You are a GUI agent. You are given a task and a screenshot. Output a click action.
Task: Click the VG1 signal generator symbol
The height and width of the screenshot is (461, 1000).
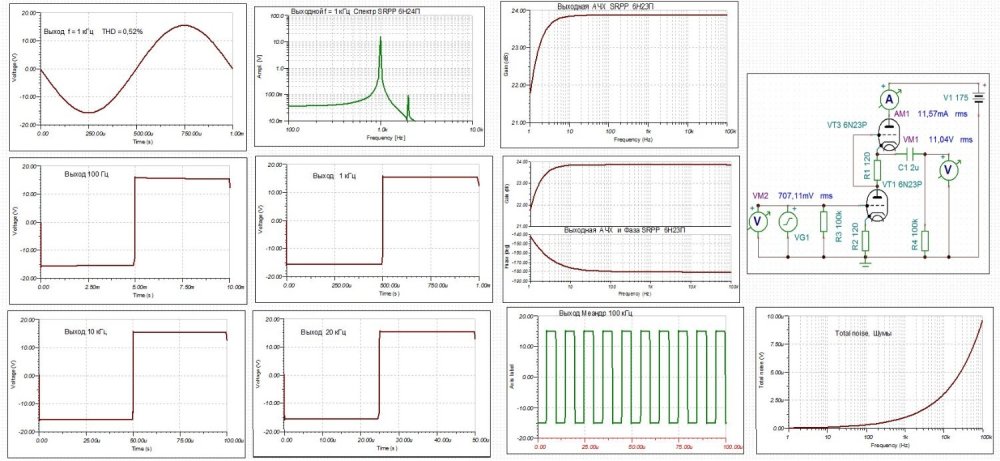(x=788, y=220)
